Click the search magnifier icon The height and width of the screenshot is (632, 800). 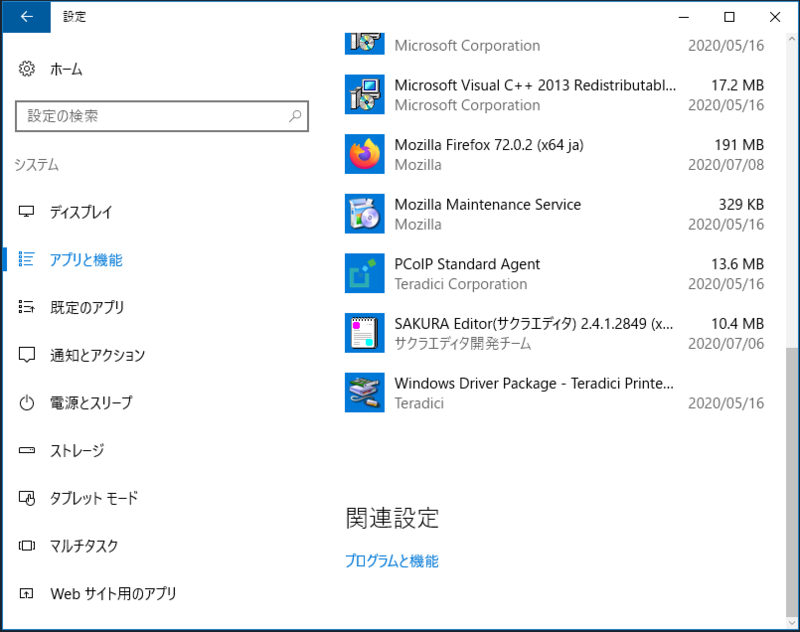pos(295,116)
